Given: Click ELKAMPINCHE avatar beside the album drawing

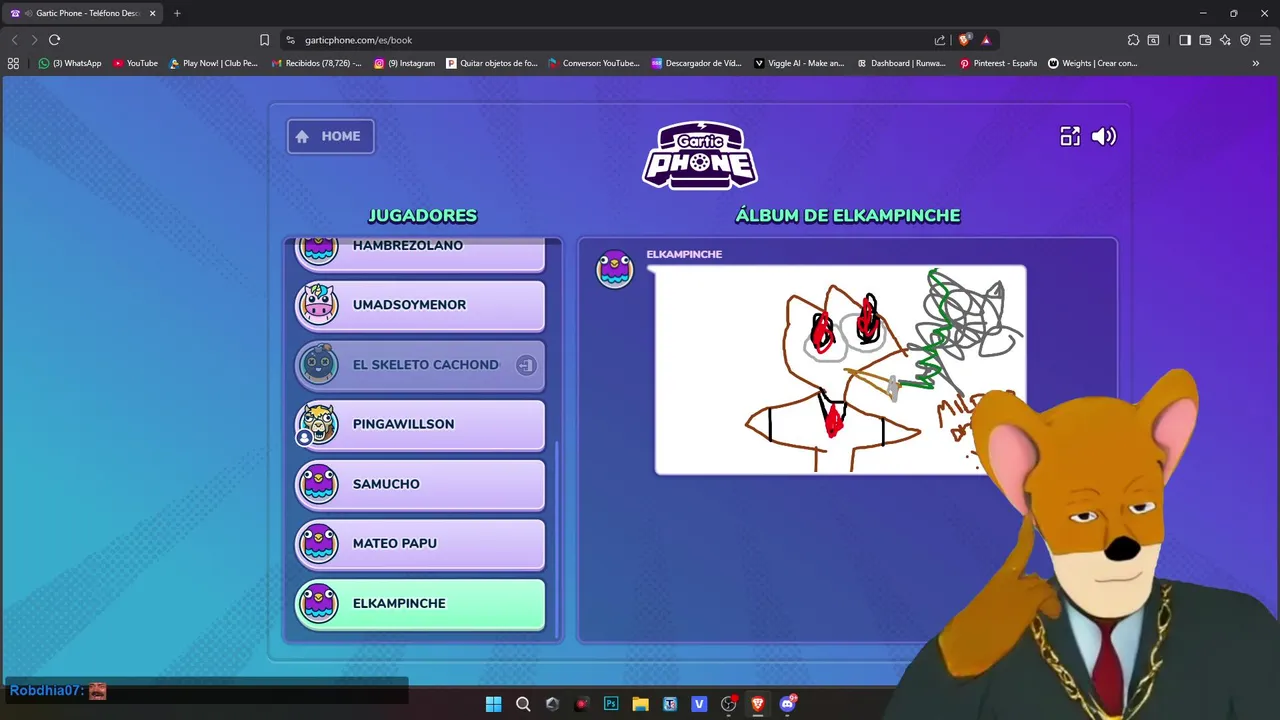Looking at the screenshot, I should point(615,269).
